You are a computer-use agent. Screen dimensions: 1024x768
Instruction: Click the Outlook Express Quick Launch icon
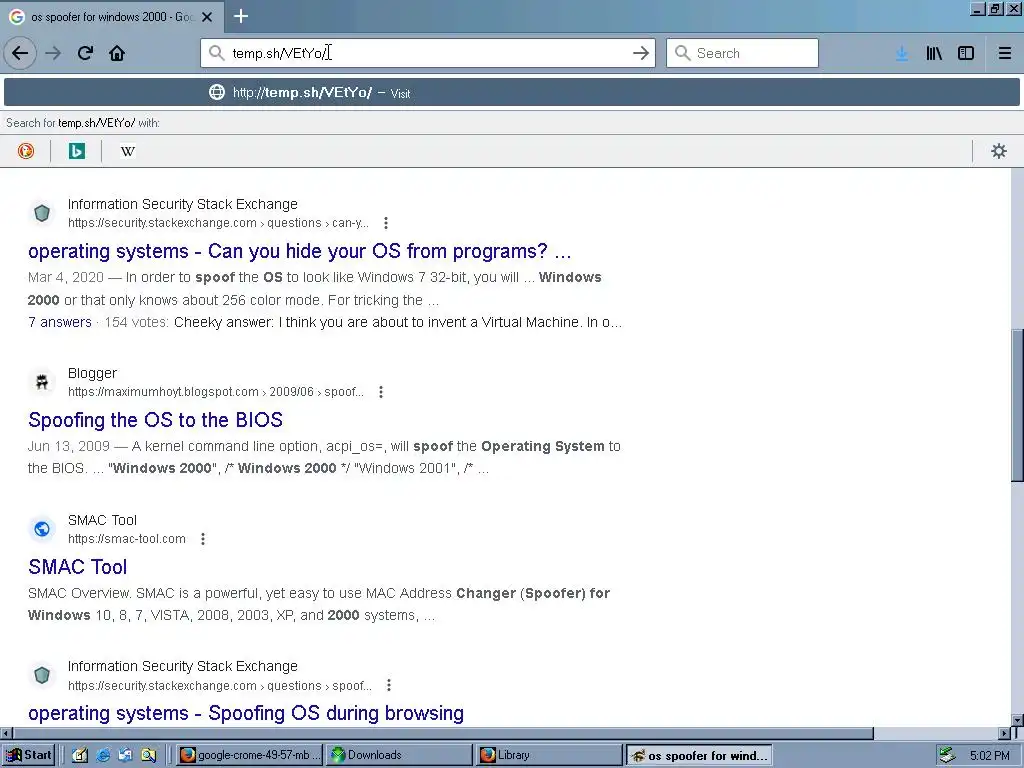click(x=125, y=755)
